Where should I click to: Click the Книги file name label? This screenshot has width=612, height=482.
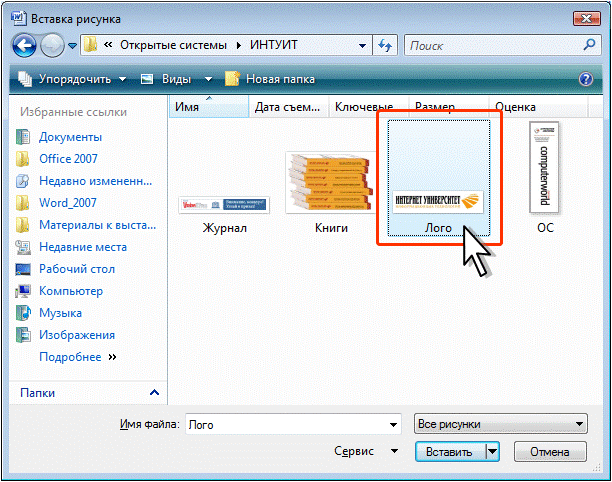(x=331, y=228)
